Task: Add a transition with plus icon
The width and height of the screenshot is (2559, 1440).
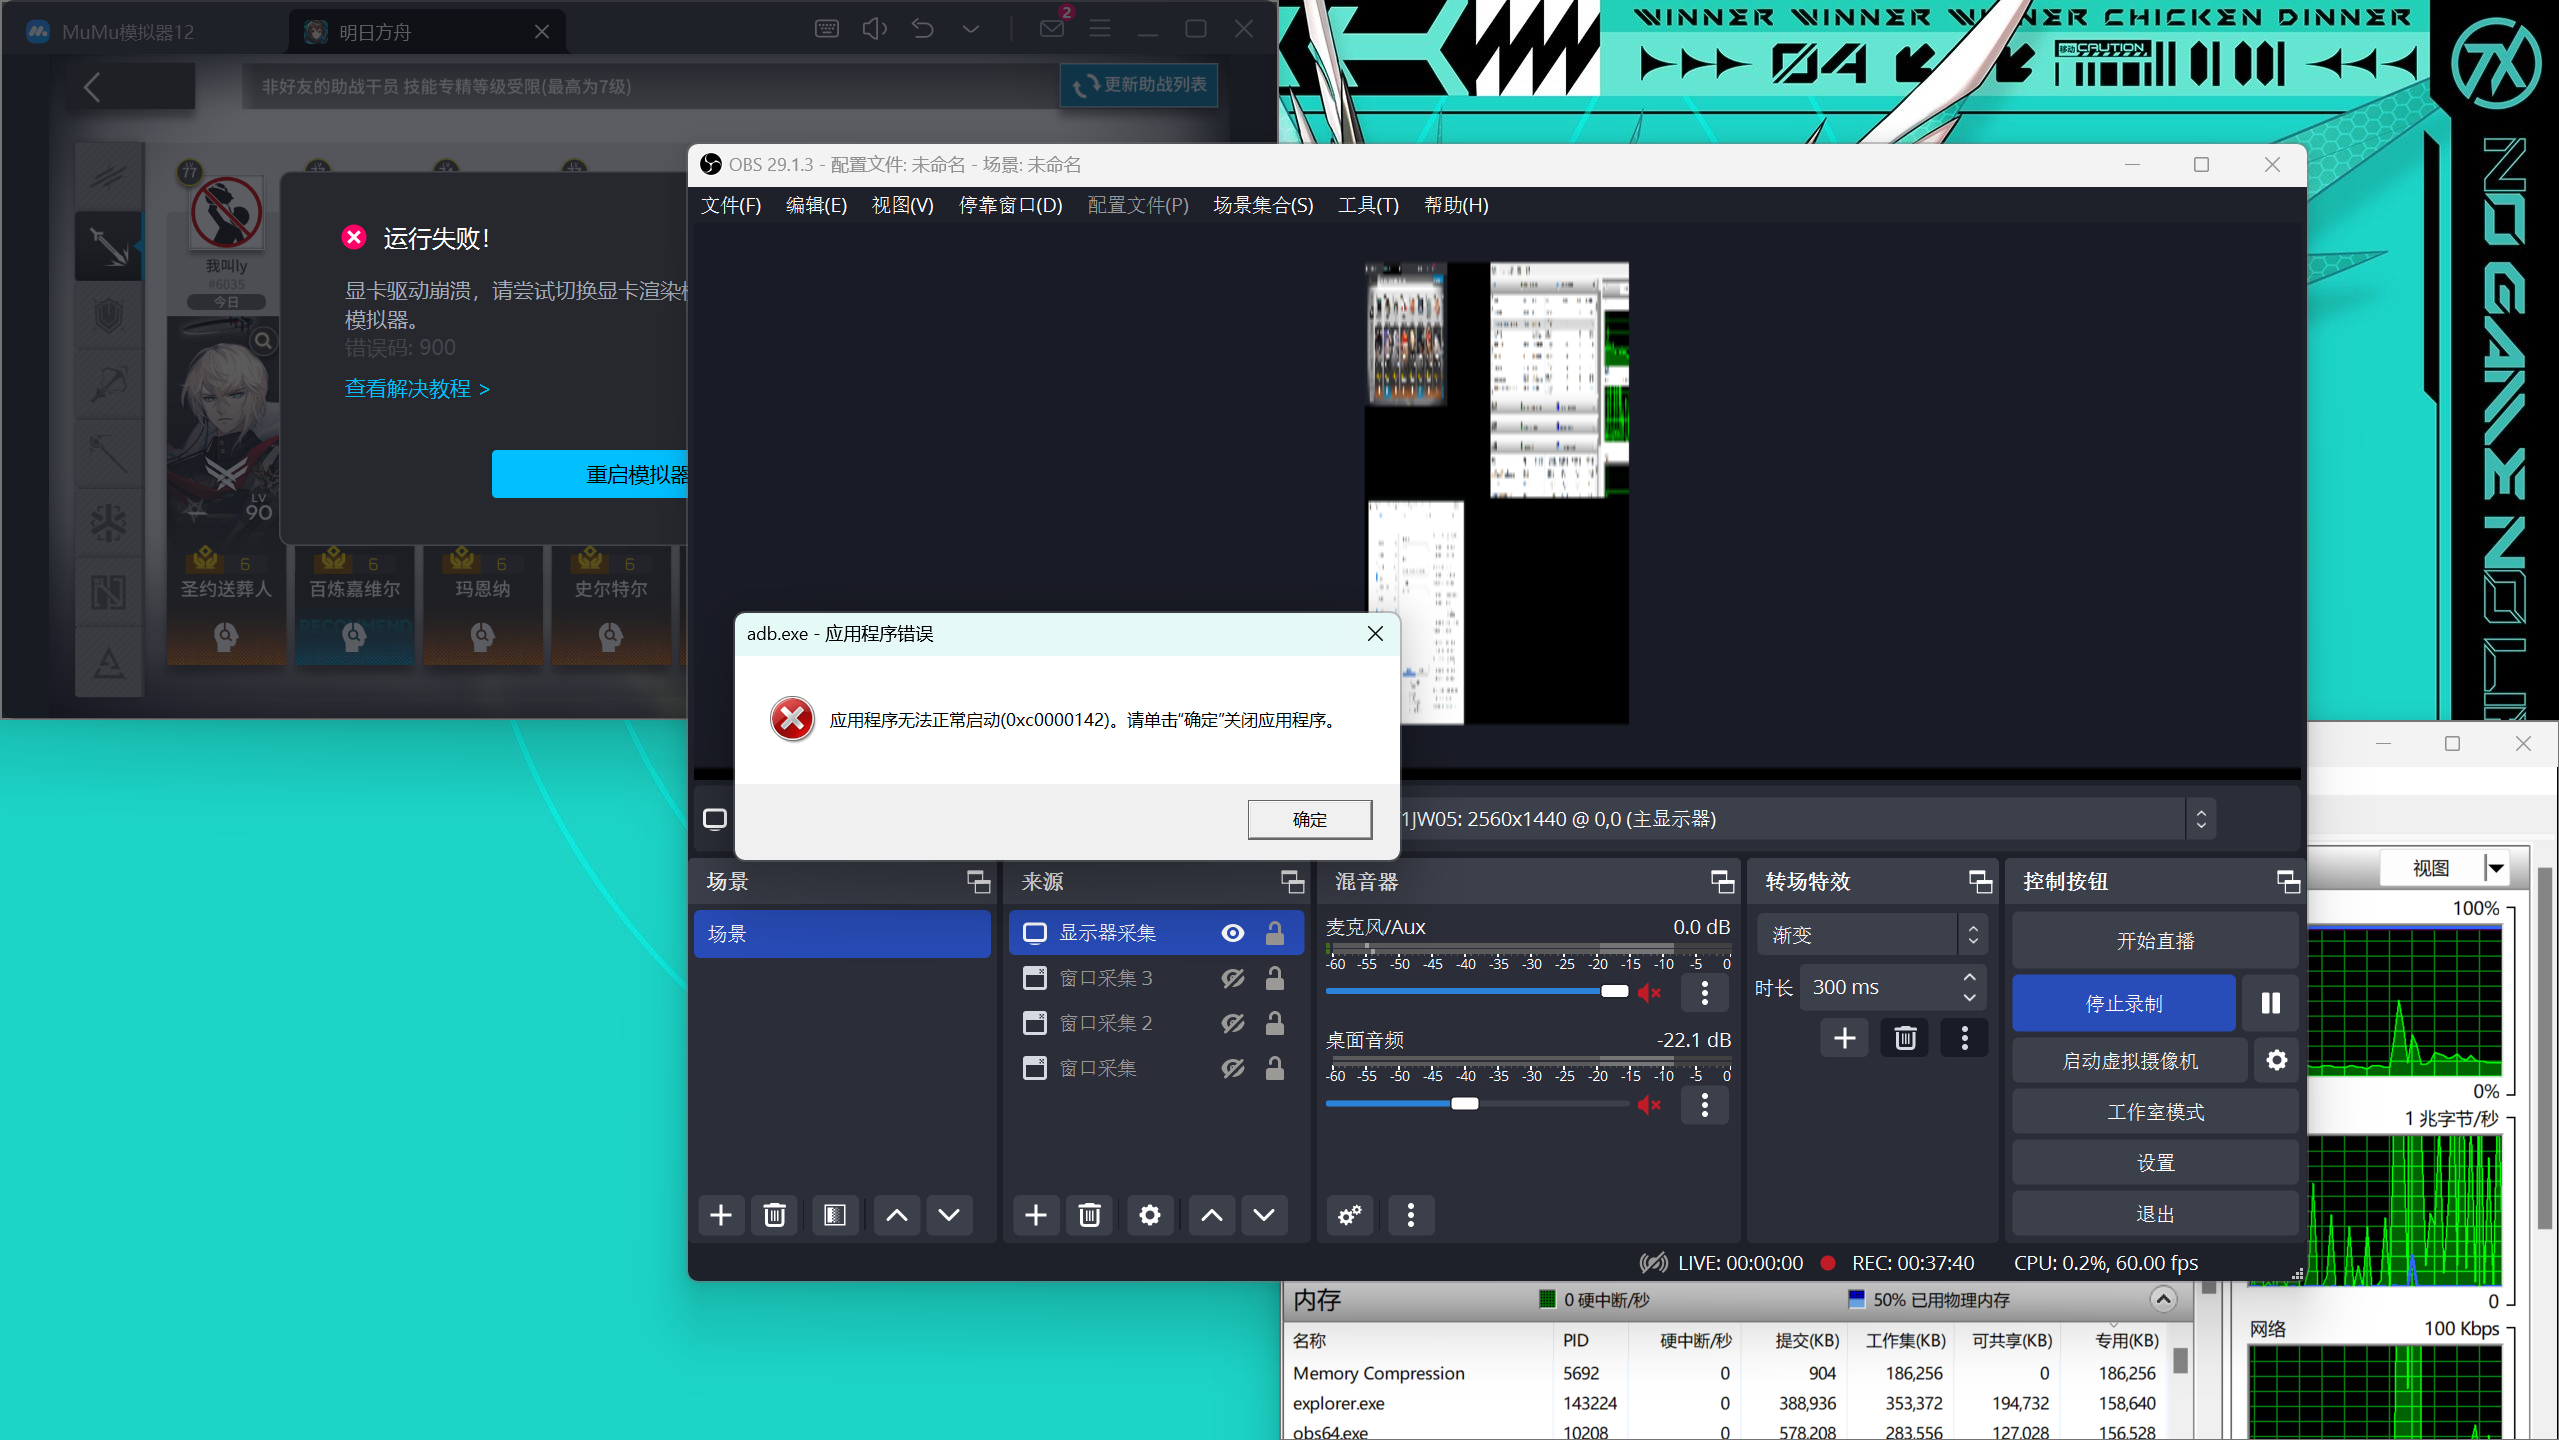Action: coord(1844,1038)
